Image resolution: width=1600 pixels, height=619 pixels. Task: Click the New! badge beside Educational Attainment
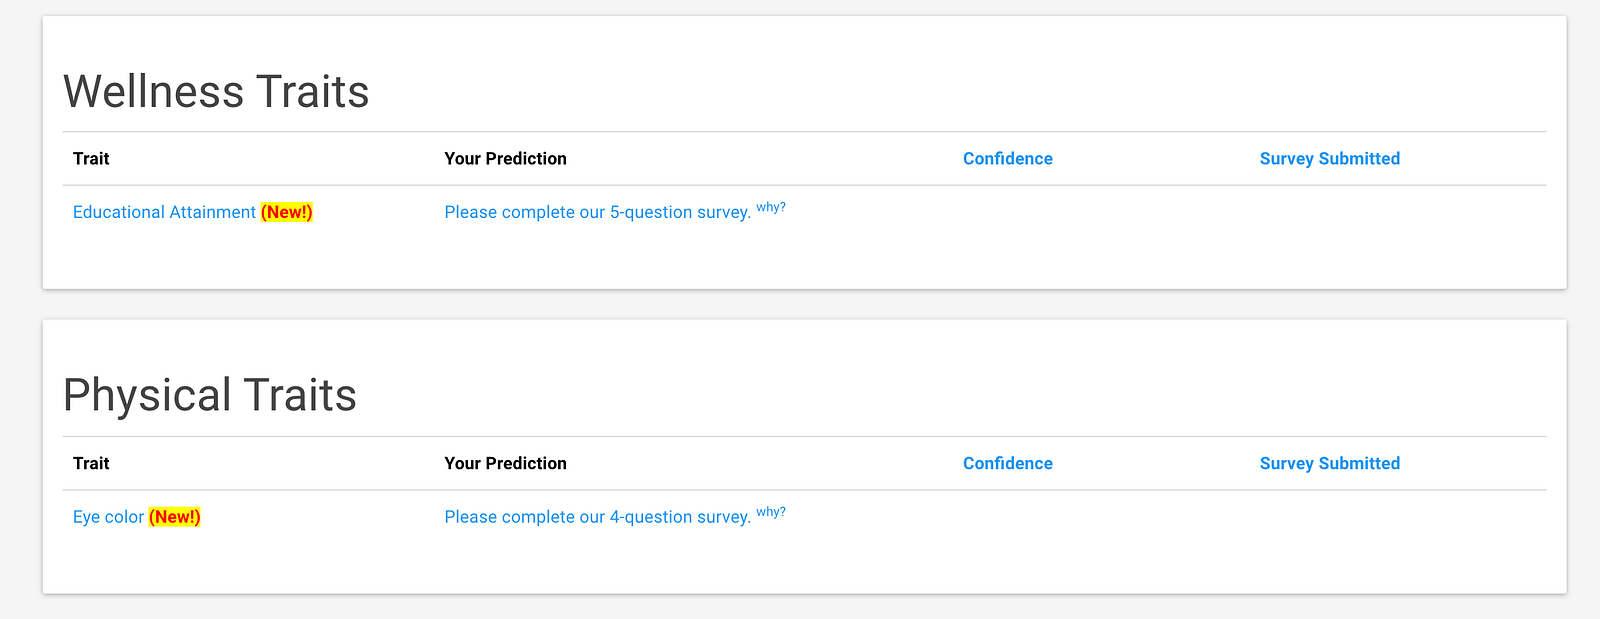coord(287,212)
